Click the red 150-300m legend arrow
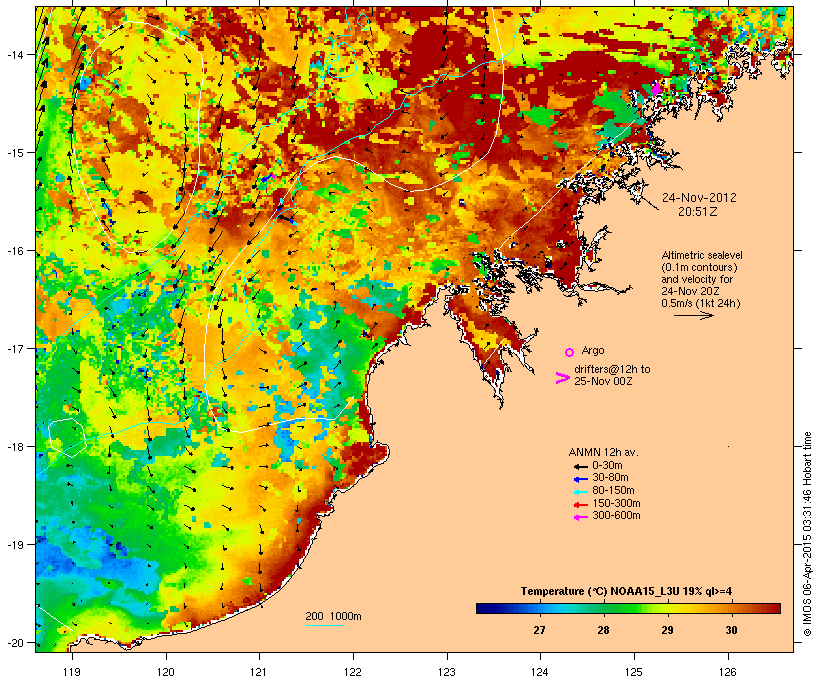 pos(581,504)
